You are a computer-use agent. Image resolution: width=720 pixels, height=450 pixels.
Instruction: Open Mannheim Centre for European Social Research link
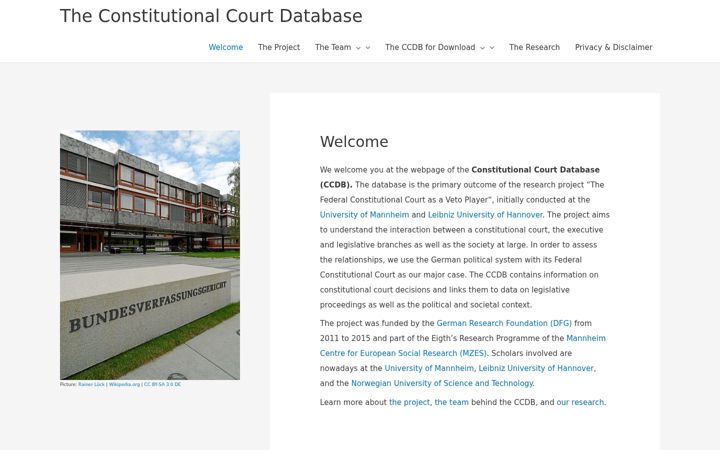pyautogui.click(x=462, y=346)
